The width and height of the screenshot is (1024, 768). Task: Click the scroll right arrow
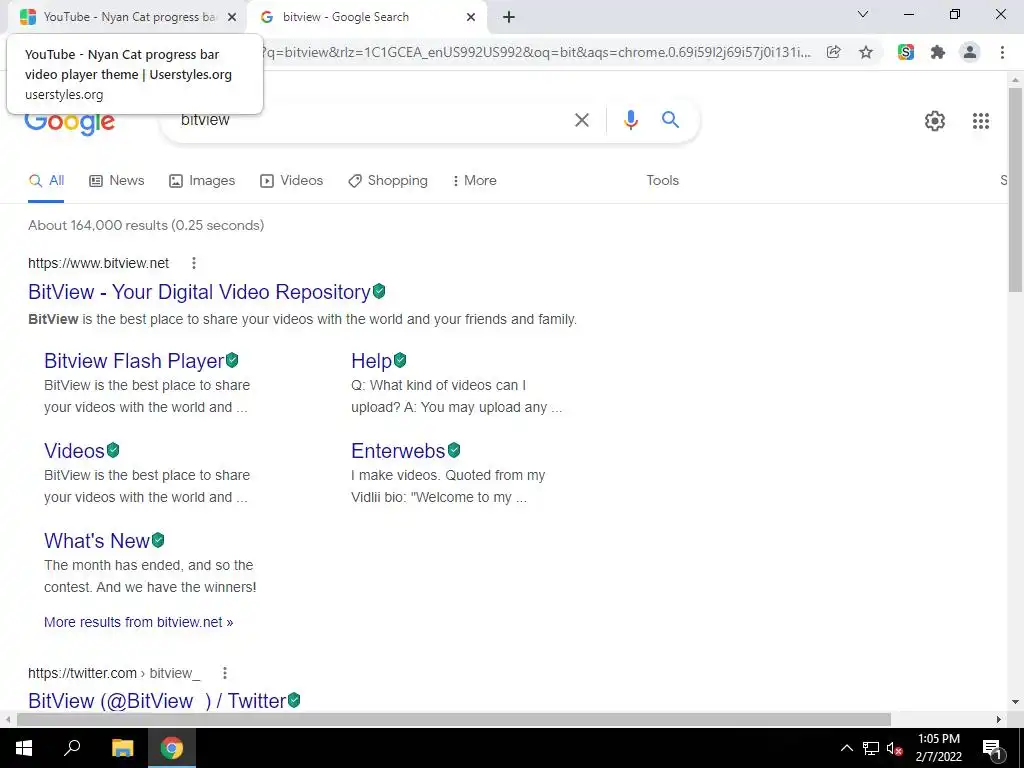click(999, 720)
